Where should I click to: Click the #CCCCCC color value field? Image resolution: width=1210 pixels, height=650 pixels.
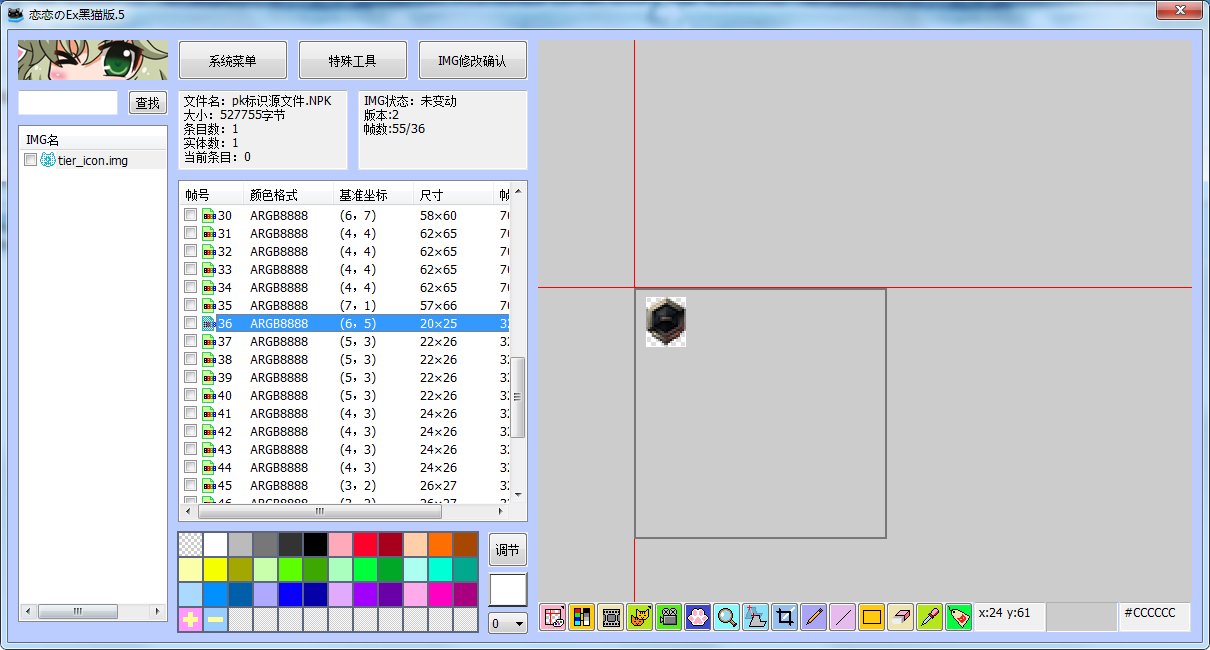pyautogui.click(x=1155, y=616)
